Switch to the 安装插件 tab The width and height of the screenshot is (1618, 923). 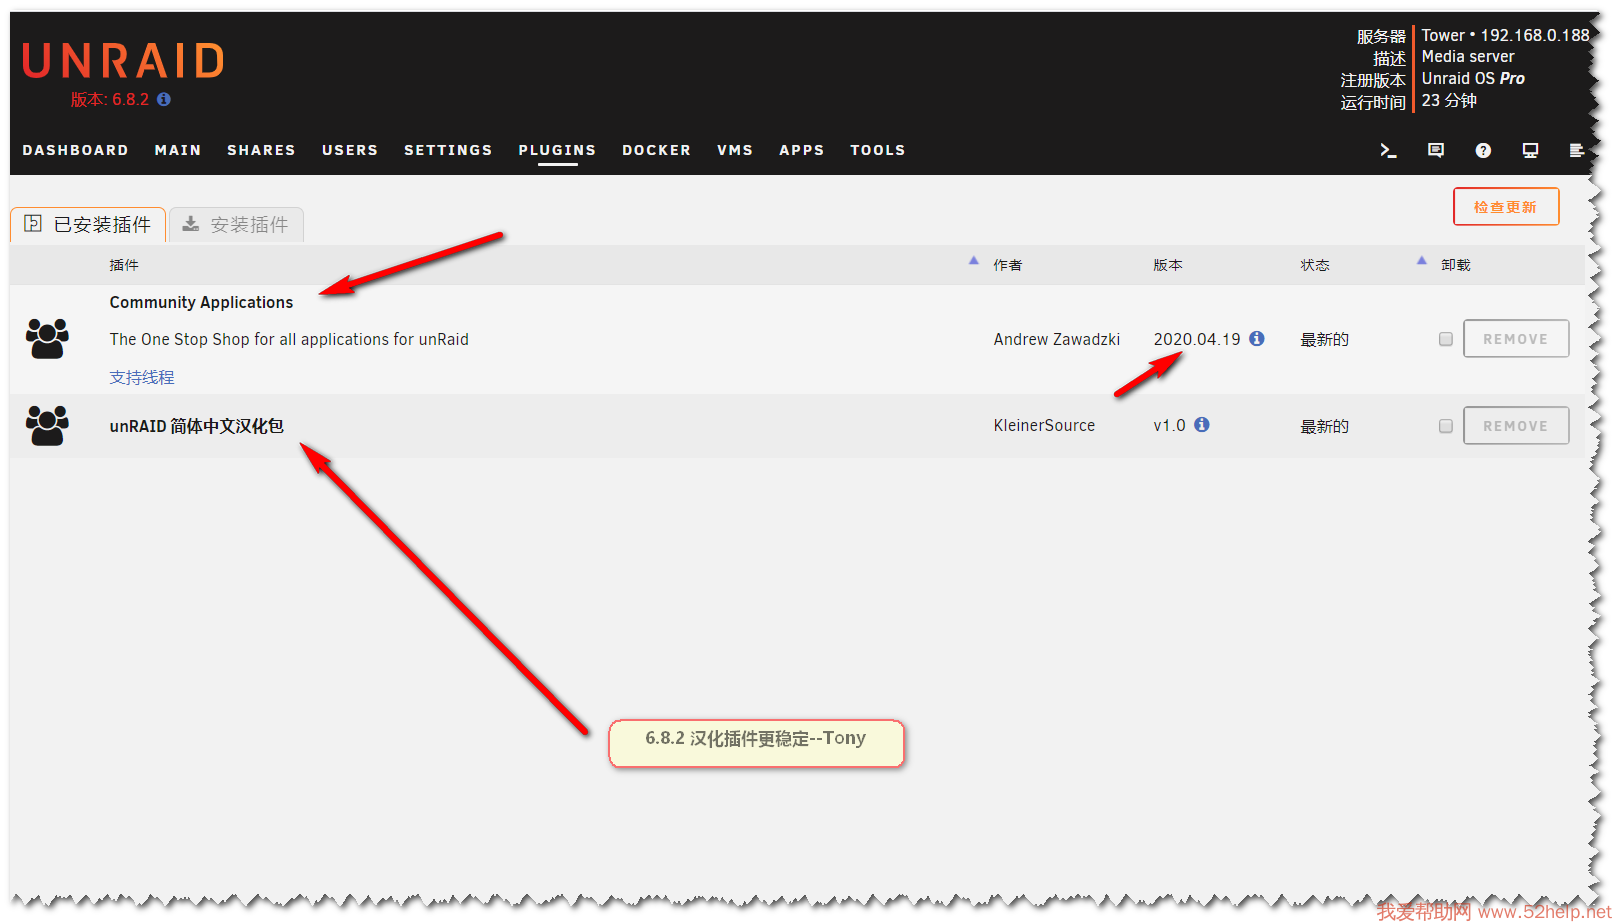click(236, 225)
